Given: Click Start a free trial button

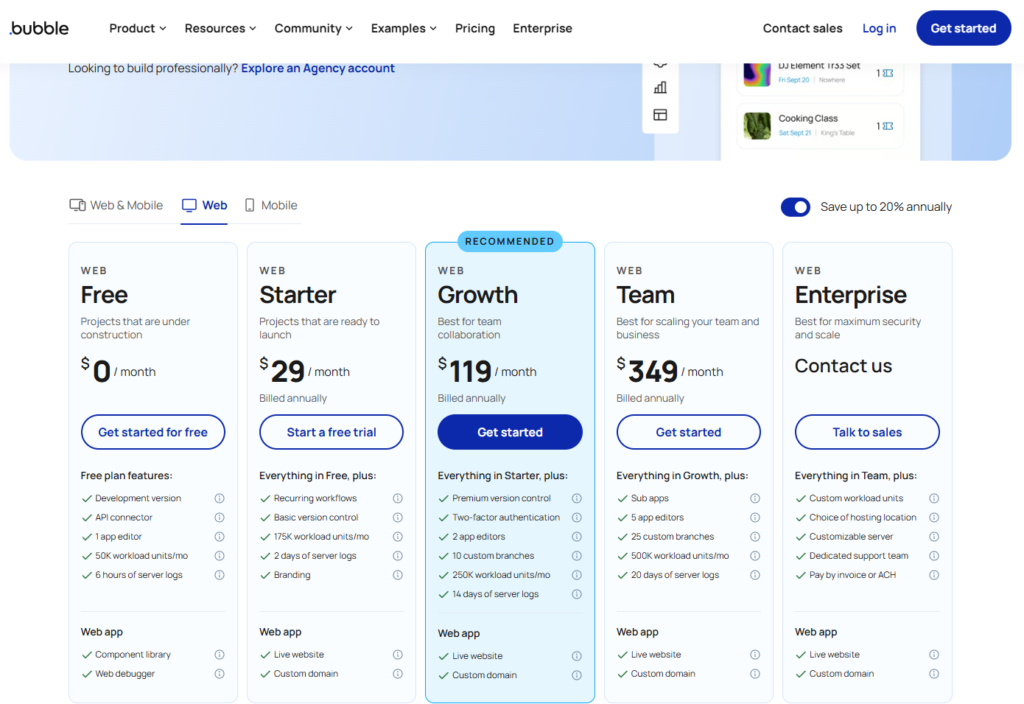Looking at the screenshot, I should click(331, 432).
